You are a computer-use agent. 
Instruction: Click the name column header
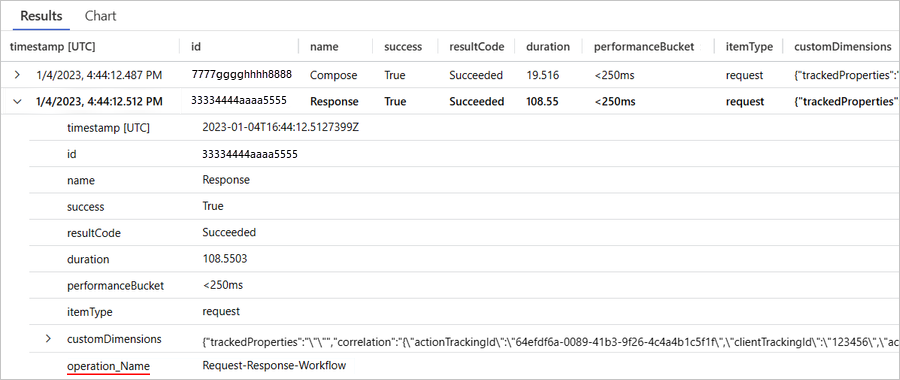324,47
